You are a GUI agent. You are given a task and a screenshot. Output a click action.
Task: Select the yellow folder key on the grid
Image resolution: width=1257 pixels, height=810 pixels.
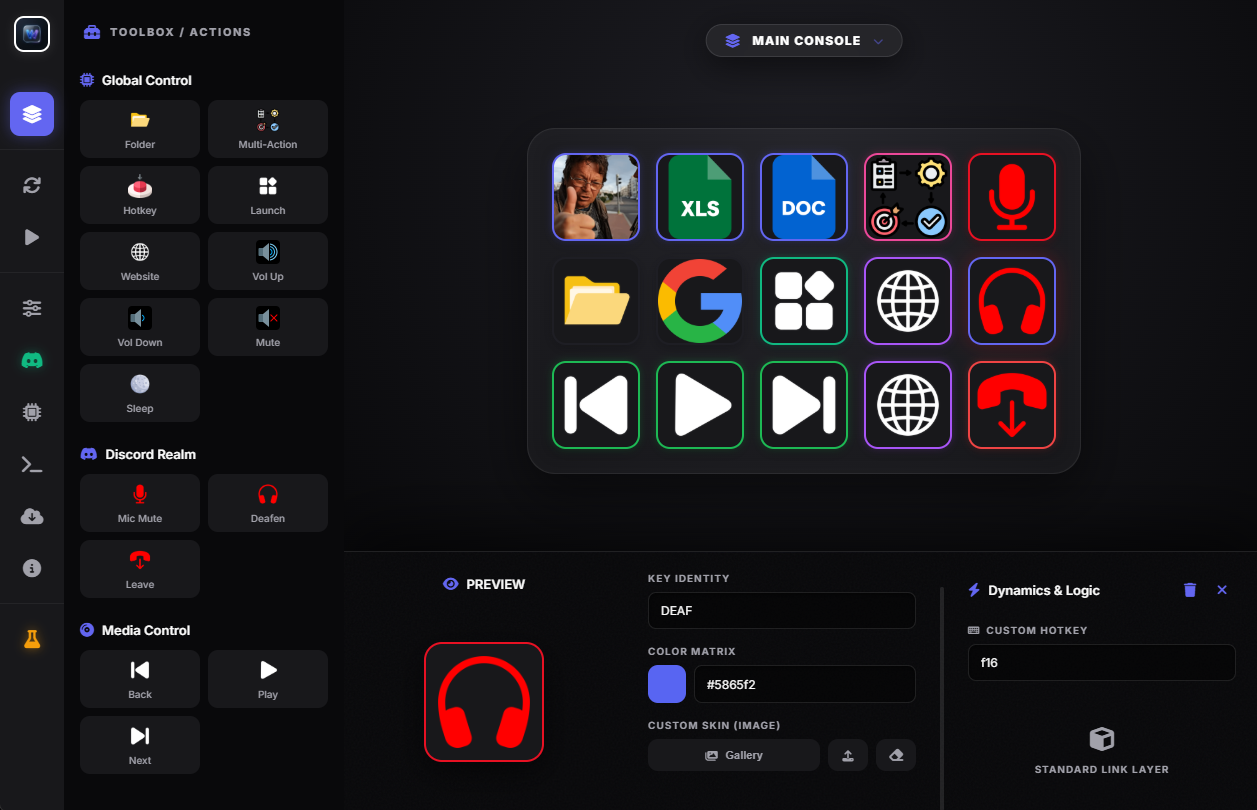click(596, 301)
